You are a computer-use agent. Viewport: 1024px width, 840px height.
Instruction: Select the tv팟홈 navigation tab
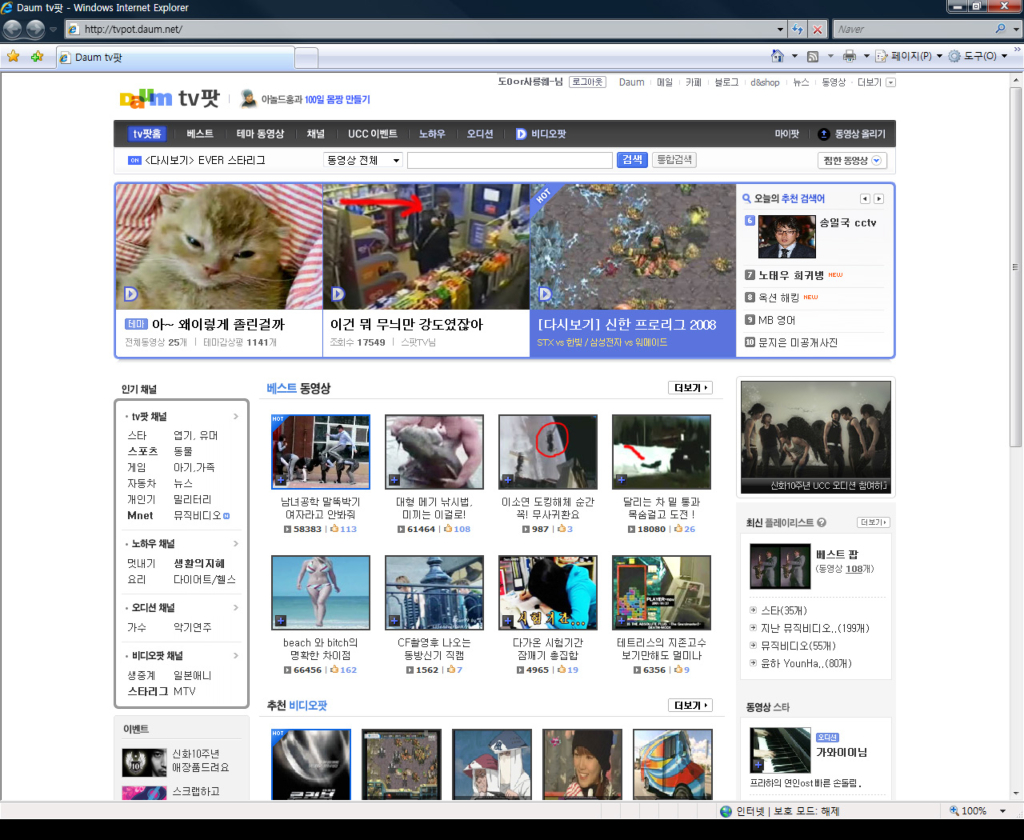147,134
